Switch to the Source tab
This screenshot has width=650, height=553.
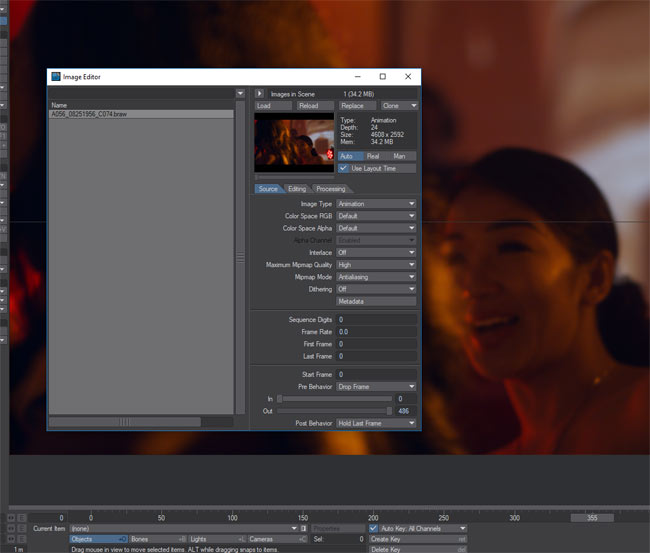(x=268, y=189)
